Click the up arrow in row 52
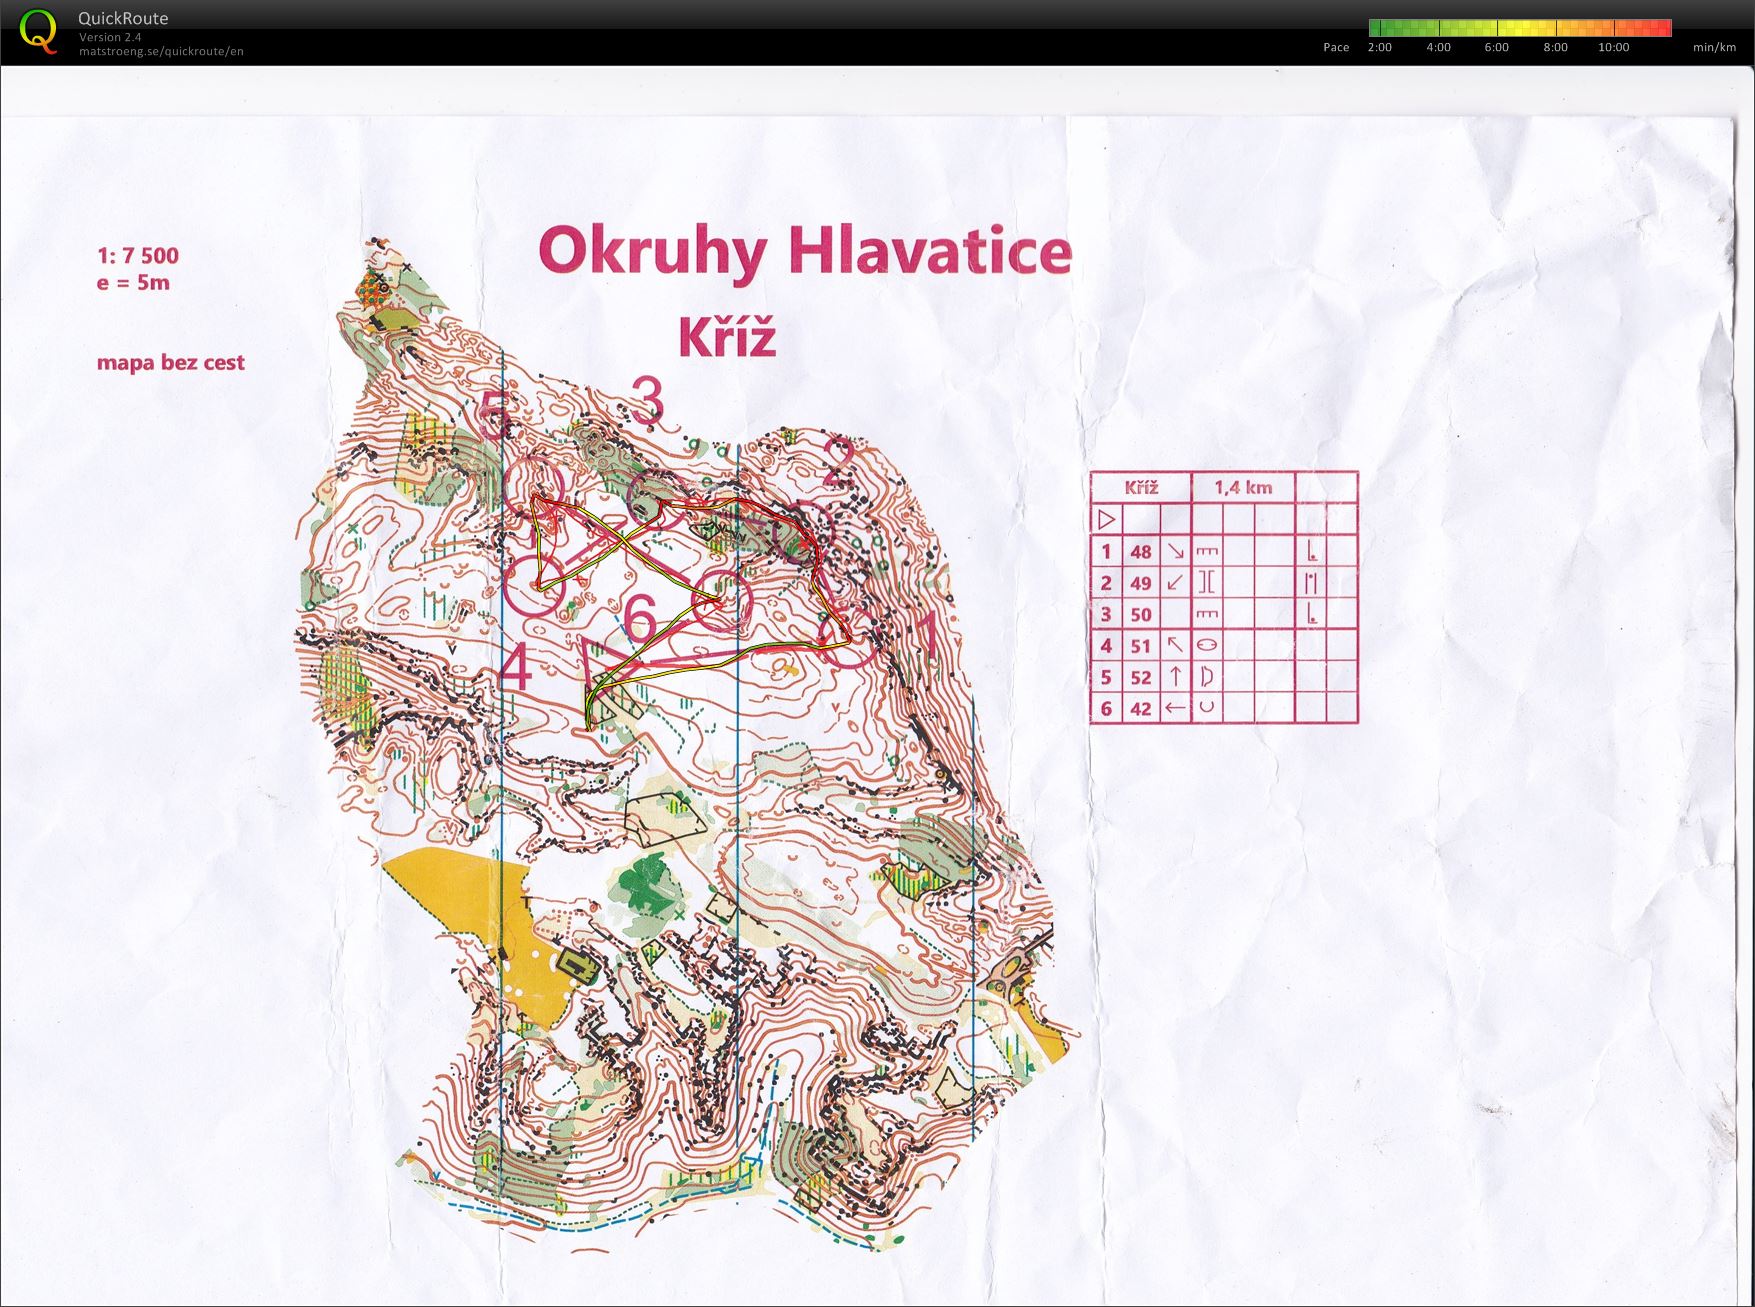 (1176, 677)
